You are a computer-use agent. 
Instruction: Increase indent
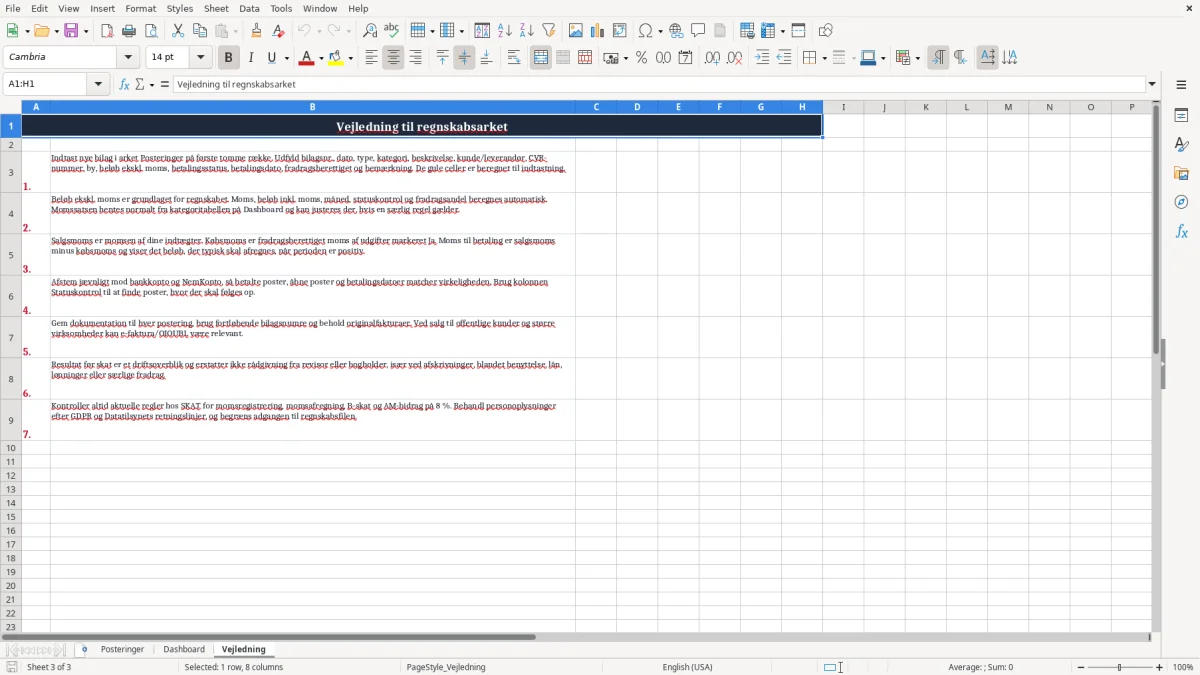762,58
